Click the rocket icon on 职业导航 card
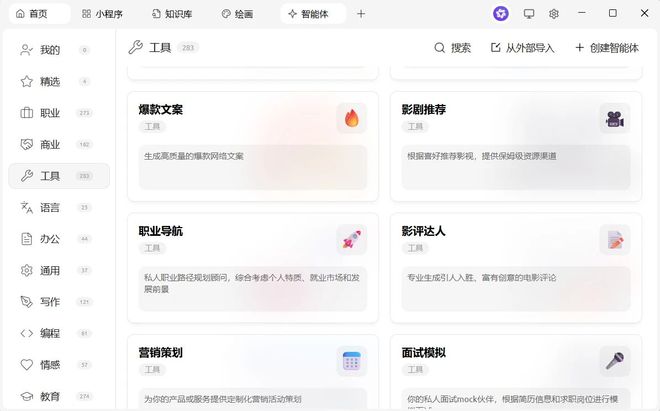 [x=351, y=239]
